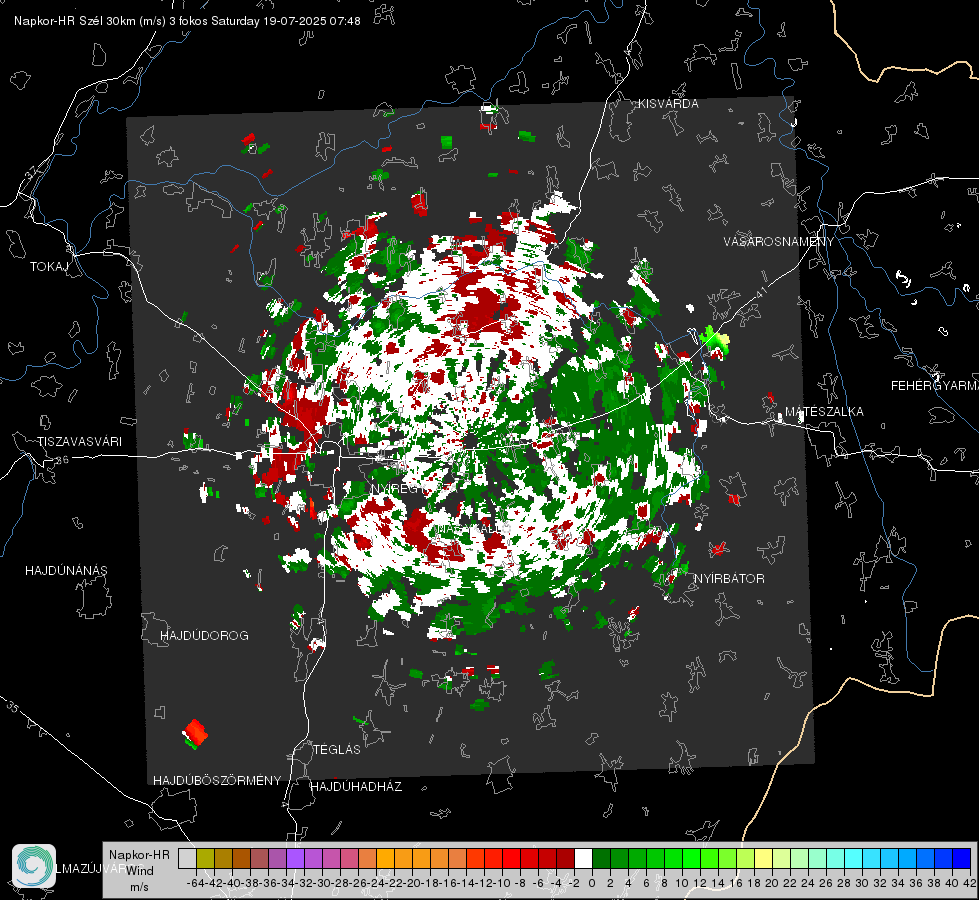Click the MÁTÉSZALKA town label
Viewport: 979px width, 900px height.
[x=824, y=412]
